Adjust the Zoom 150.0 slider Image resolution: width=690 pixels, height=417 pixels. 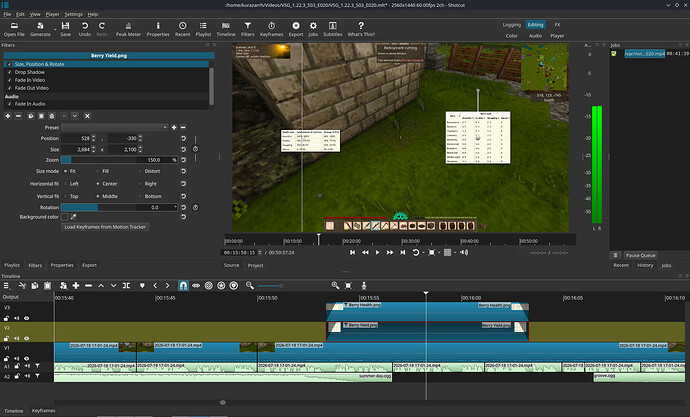(119, 160)
